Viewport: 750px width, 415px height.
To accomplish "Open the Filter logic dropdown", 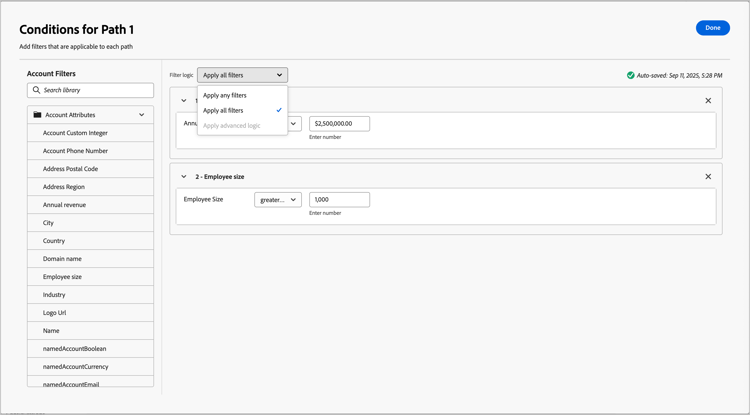I will click(x=243, y=75).
